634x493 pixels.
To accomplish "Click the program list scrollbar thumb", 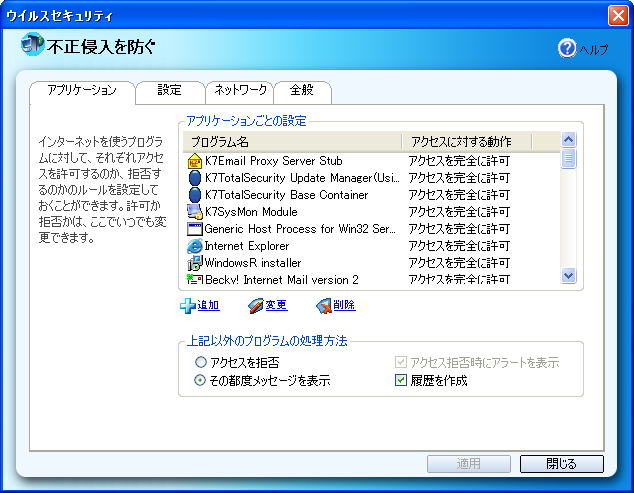I will pos(568,159).
